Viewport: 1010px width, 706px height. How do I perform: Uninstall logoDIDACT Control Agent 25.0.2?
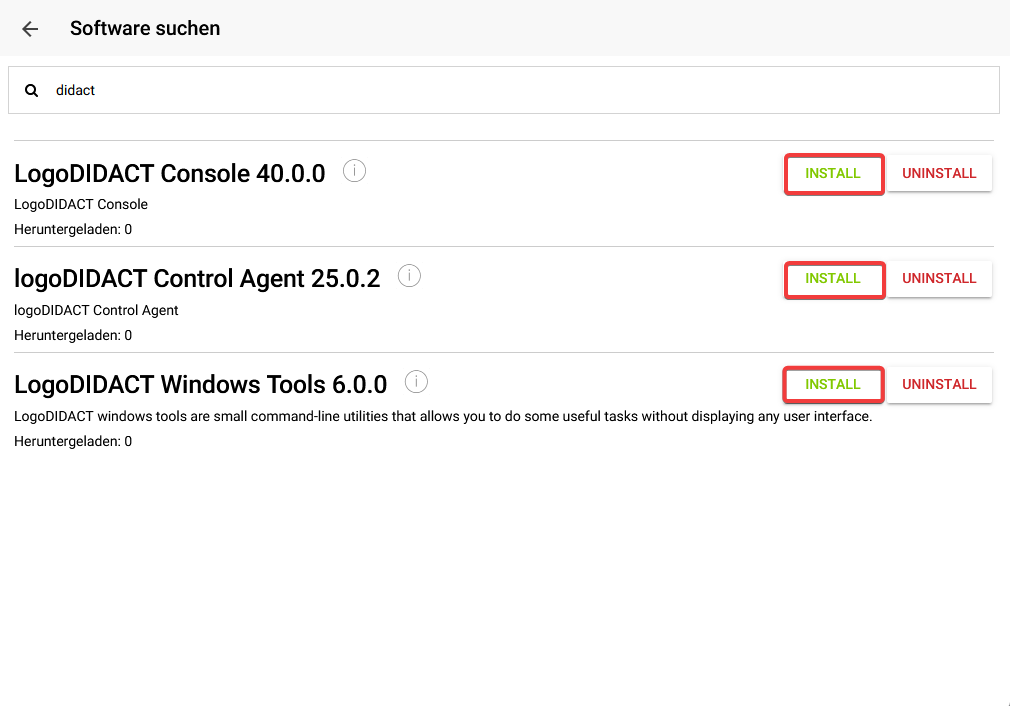(x=939, y=279)
